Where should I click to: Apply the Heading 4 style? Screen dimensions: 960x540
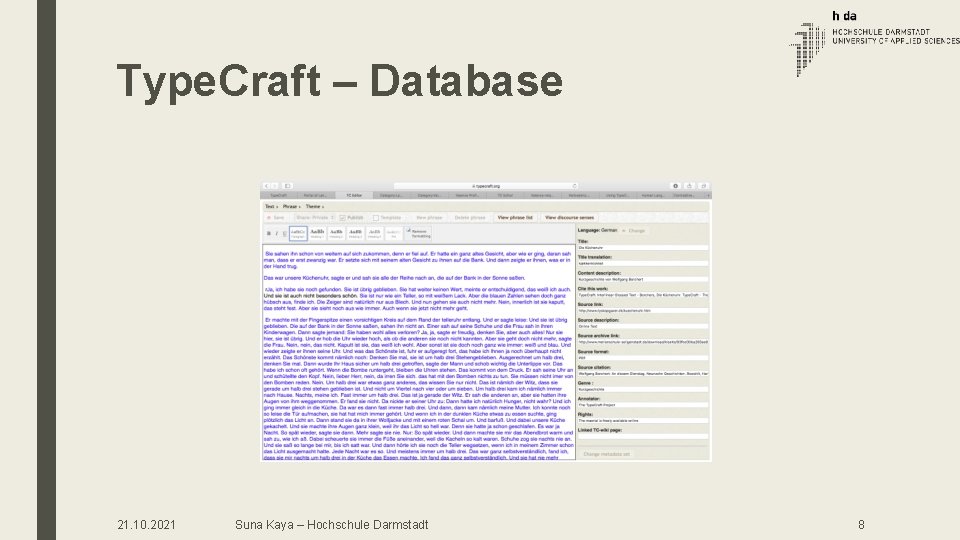(374, 233)
